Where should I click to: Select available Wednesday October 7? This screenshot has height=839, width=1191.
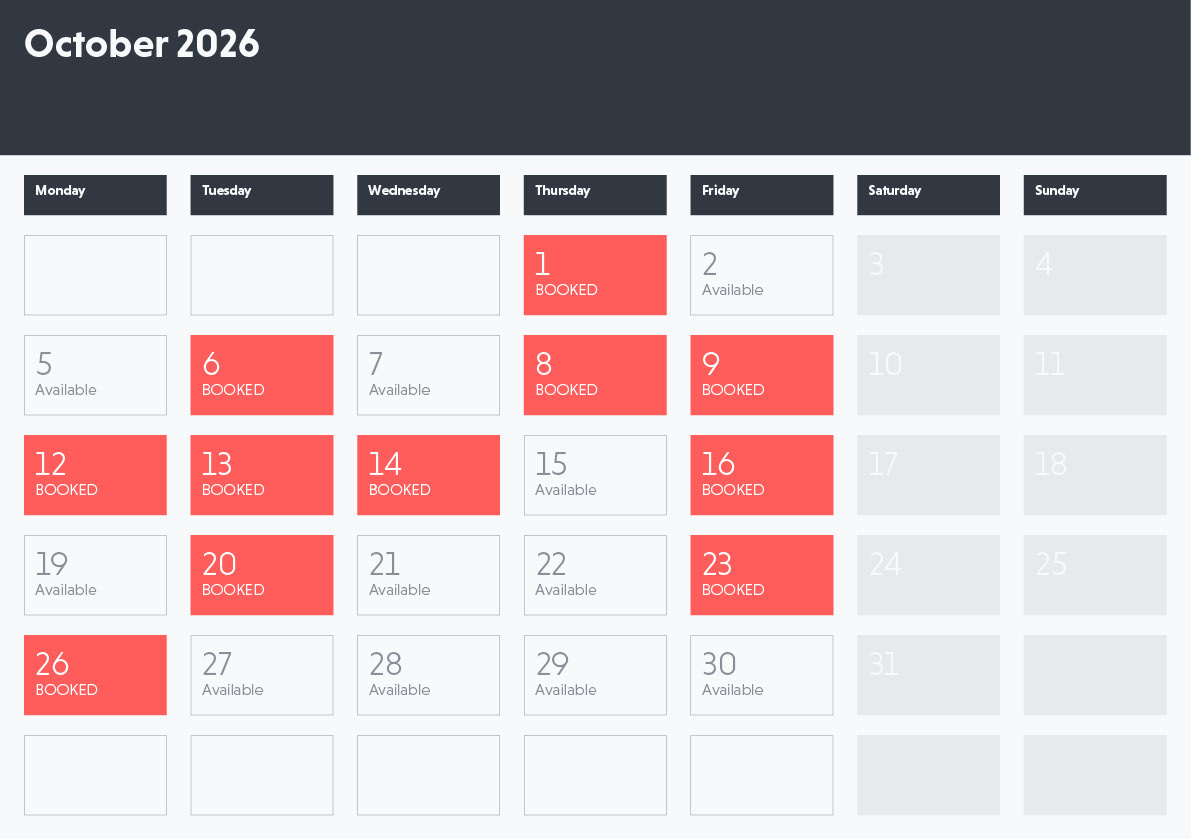click(x=428, y=375)
